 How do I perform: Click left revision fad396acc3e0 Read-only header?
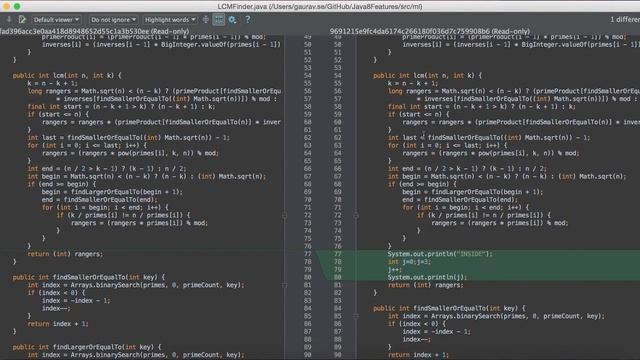click(94, 31)
